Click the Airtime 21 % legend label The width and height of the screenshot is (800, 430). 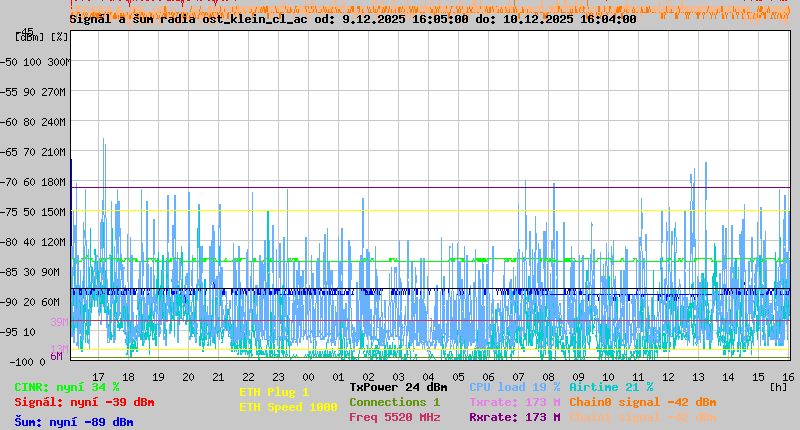pyautogui.click(x=611, y=387)
